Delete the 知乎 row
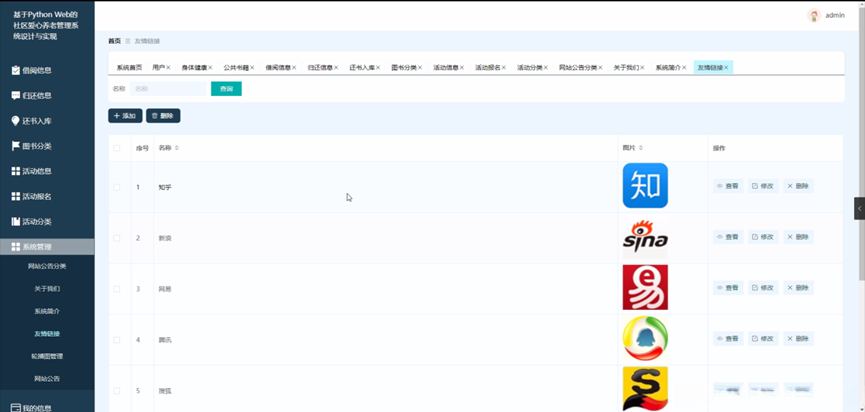865x412 pixels. coord(798,186)
